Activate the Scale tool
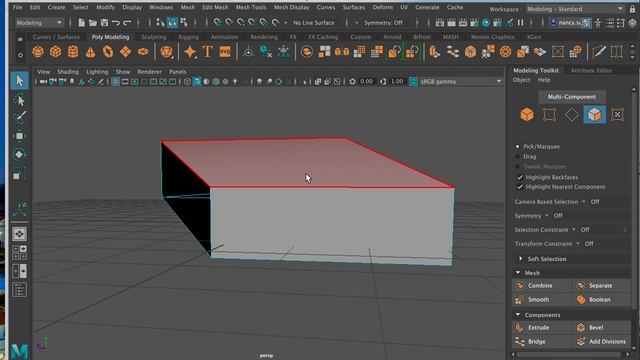The image size is (640, 360). (19, 174)
